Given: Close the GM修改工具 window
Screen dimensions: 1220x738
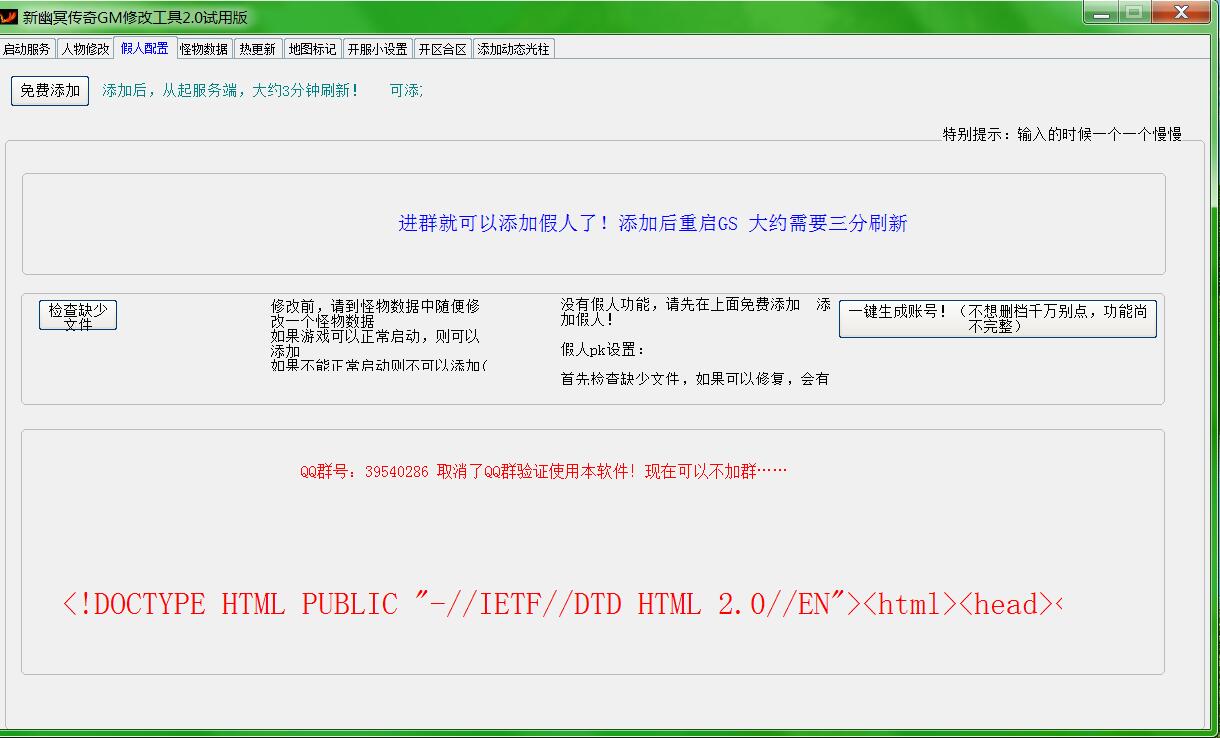Looking at the screenshot, I should [x=1180, y=13].
